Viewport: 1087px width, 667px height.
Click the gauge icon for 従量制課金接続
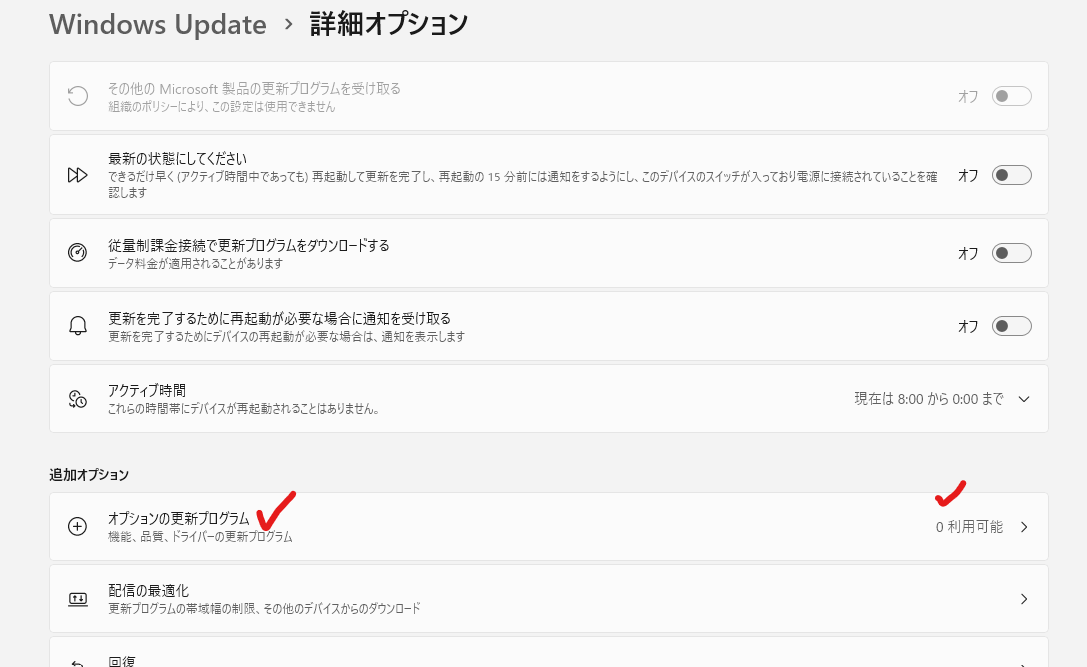78,253
